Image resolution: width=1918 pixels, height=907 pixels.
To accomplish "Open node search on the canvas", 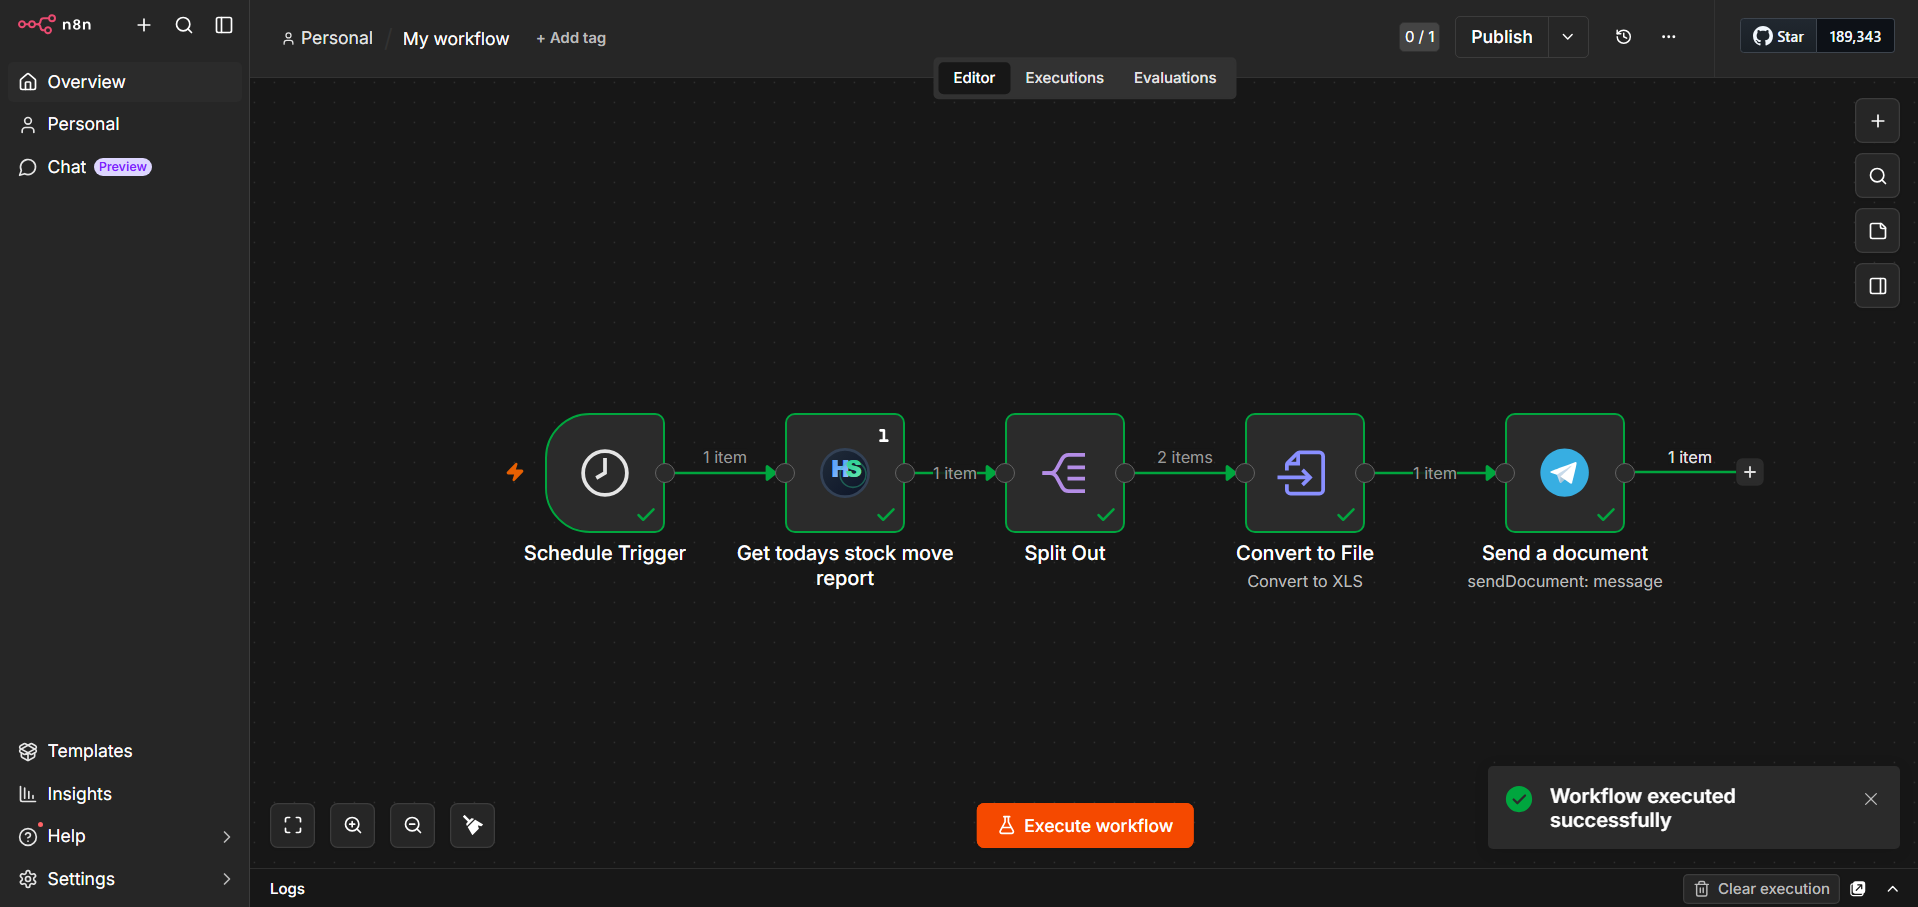I will [x=1878, y=176].
